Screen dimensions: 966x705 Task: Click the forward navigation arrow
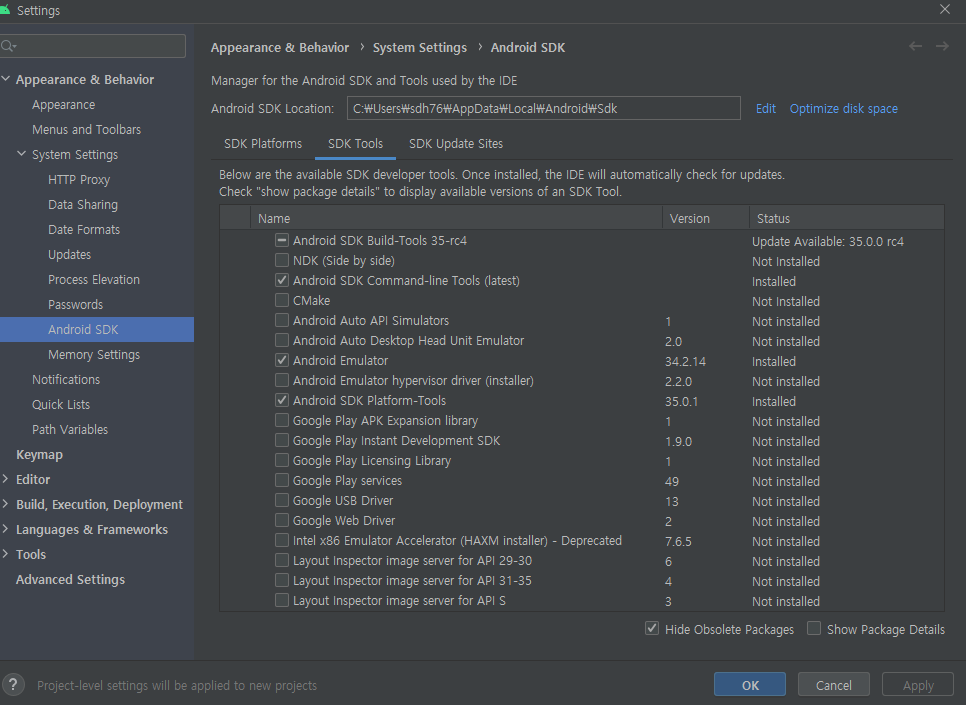[942, 46]
